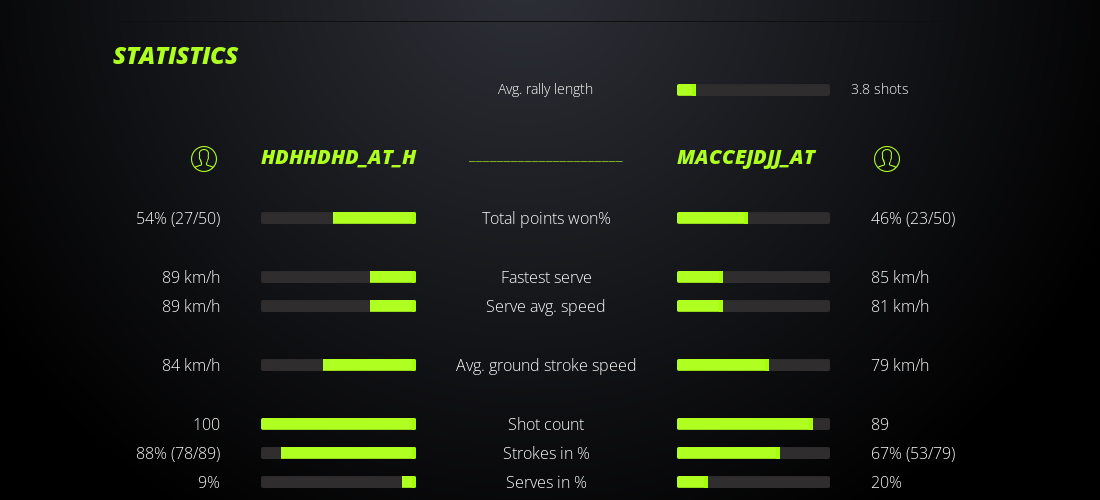Click the Shot count label

[x=546, y=424]
